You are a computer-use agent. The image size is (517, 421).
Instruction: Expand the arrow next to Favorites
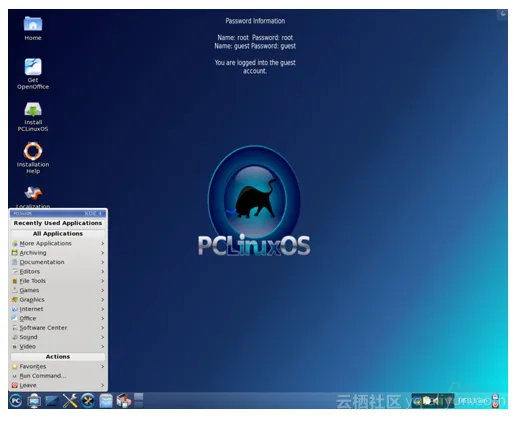coord(103,366)
